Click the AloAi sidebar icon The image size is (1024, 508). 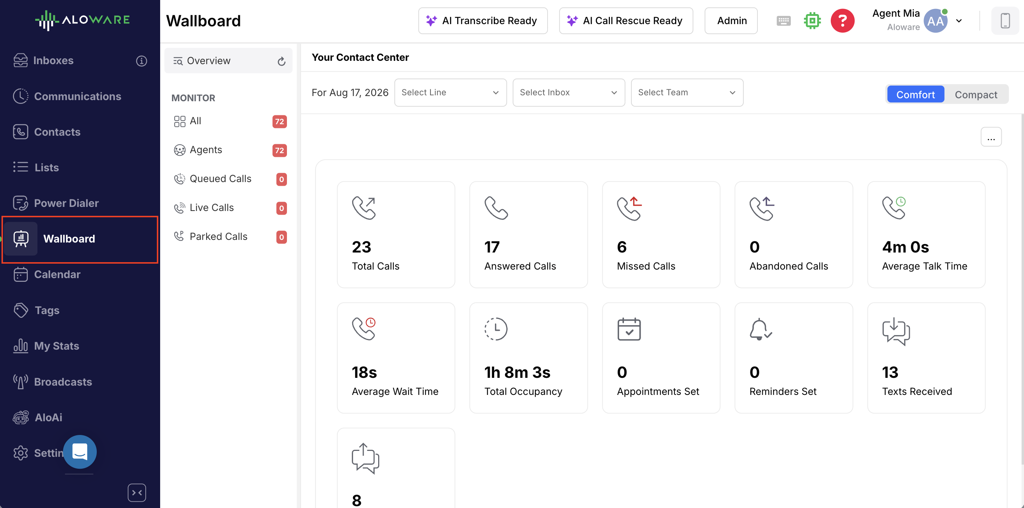tap(21, 417)
